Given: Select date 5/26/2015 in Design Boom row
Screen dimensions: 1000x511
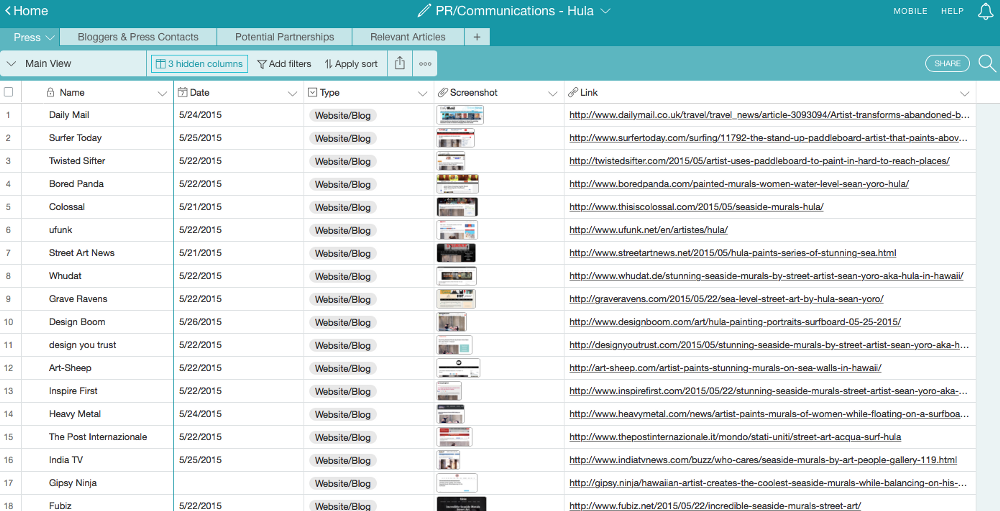Looking at the screenshot, I should pyautogui.click(x=200, y=322).
